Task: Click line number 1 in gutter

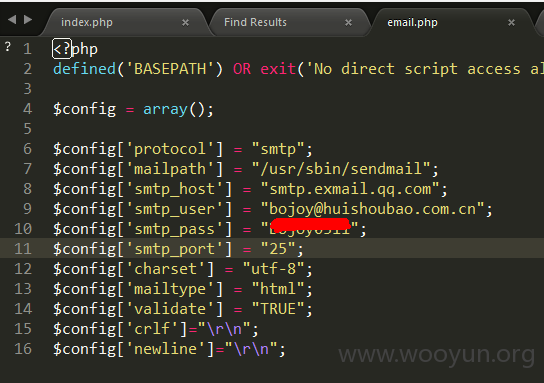Action: click(27, 49)
